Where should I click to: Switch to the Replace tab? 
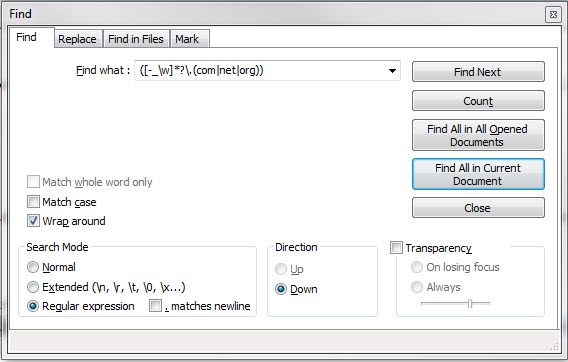pyautogui.click(x=78, y=39)
